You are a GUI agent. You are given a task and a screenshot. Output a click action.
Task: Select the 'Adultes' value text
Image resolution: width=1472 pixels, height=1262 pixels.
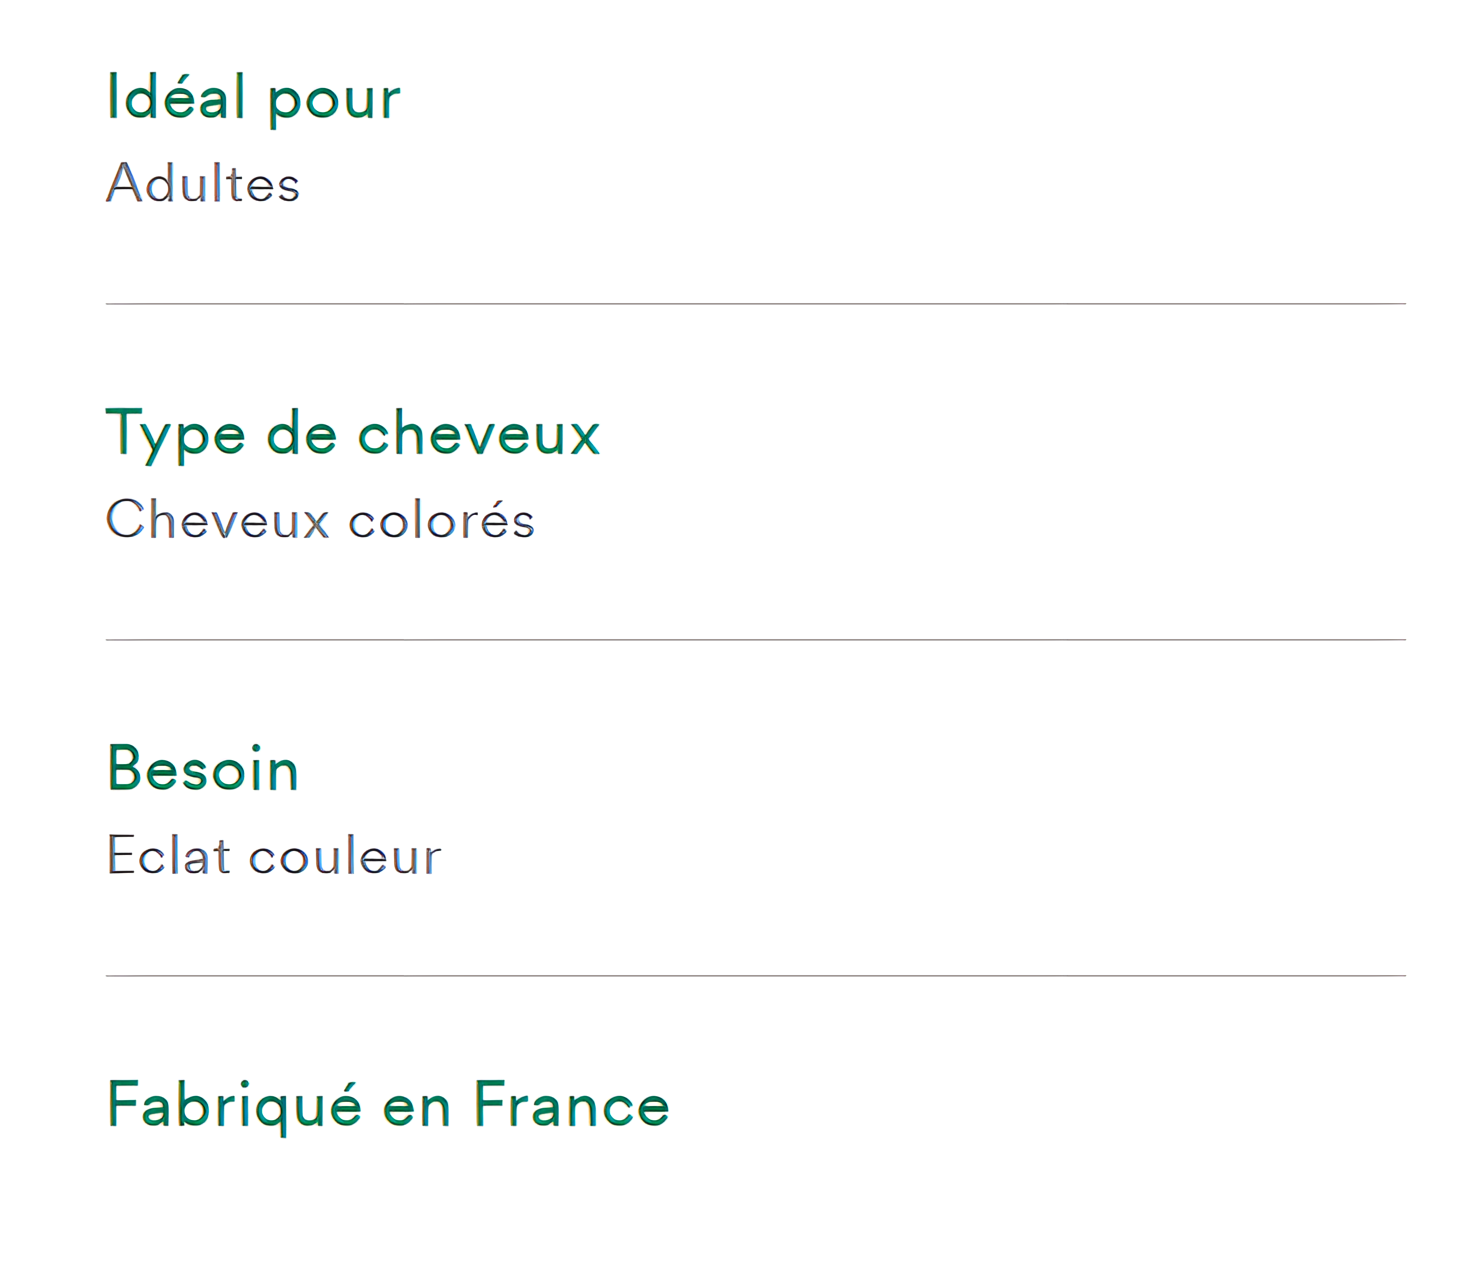203,184
